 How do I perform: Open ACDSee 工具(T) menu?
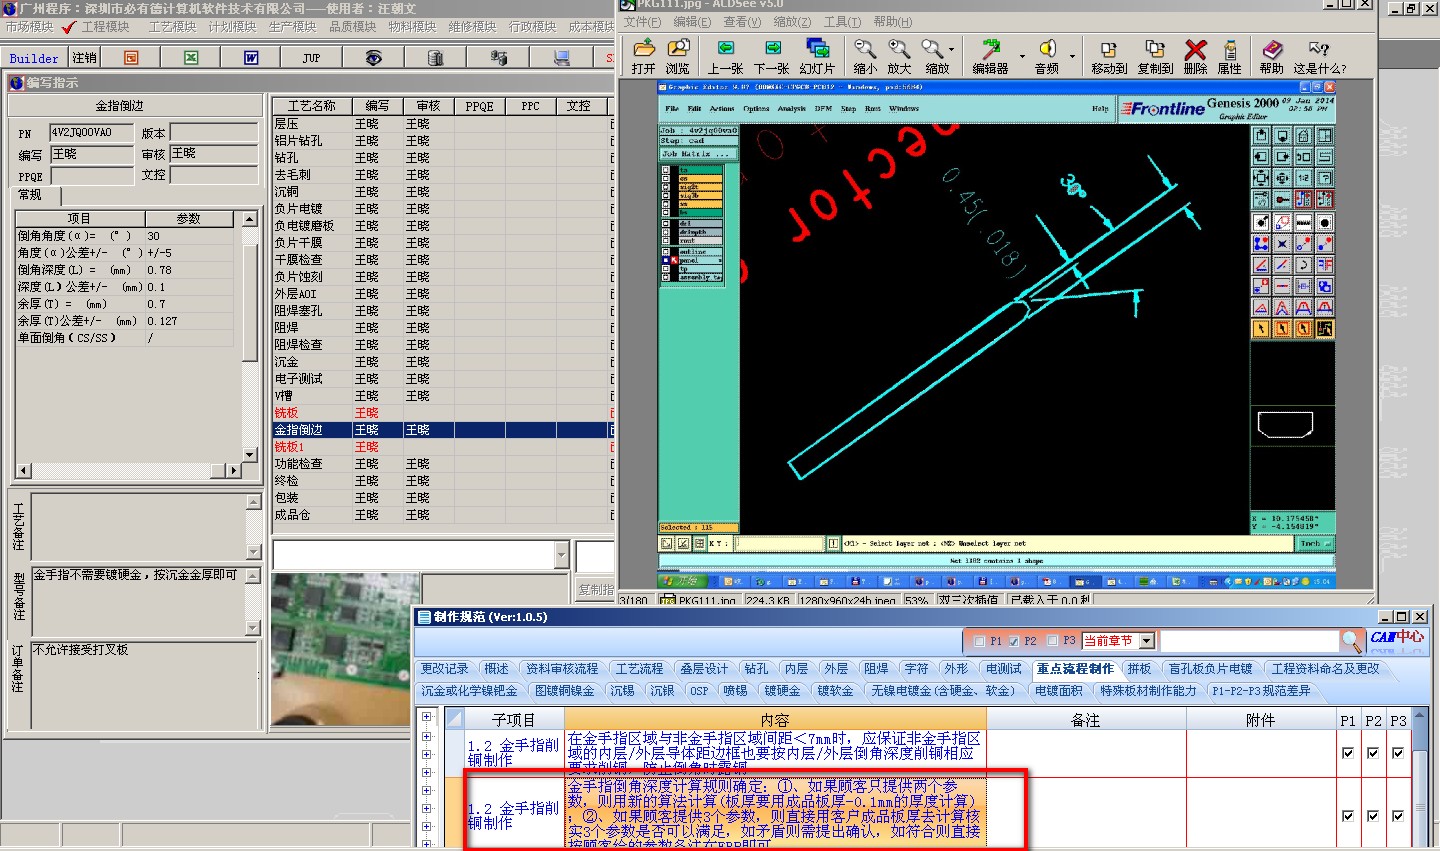(842, 22)
